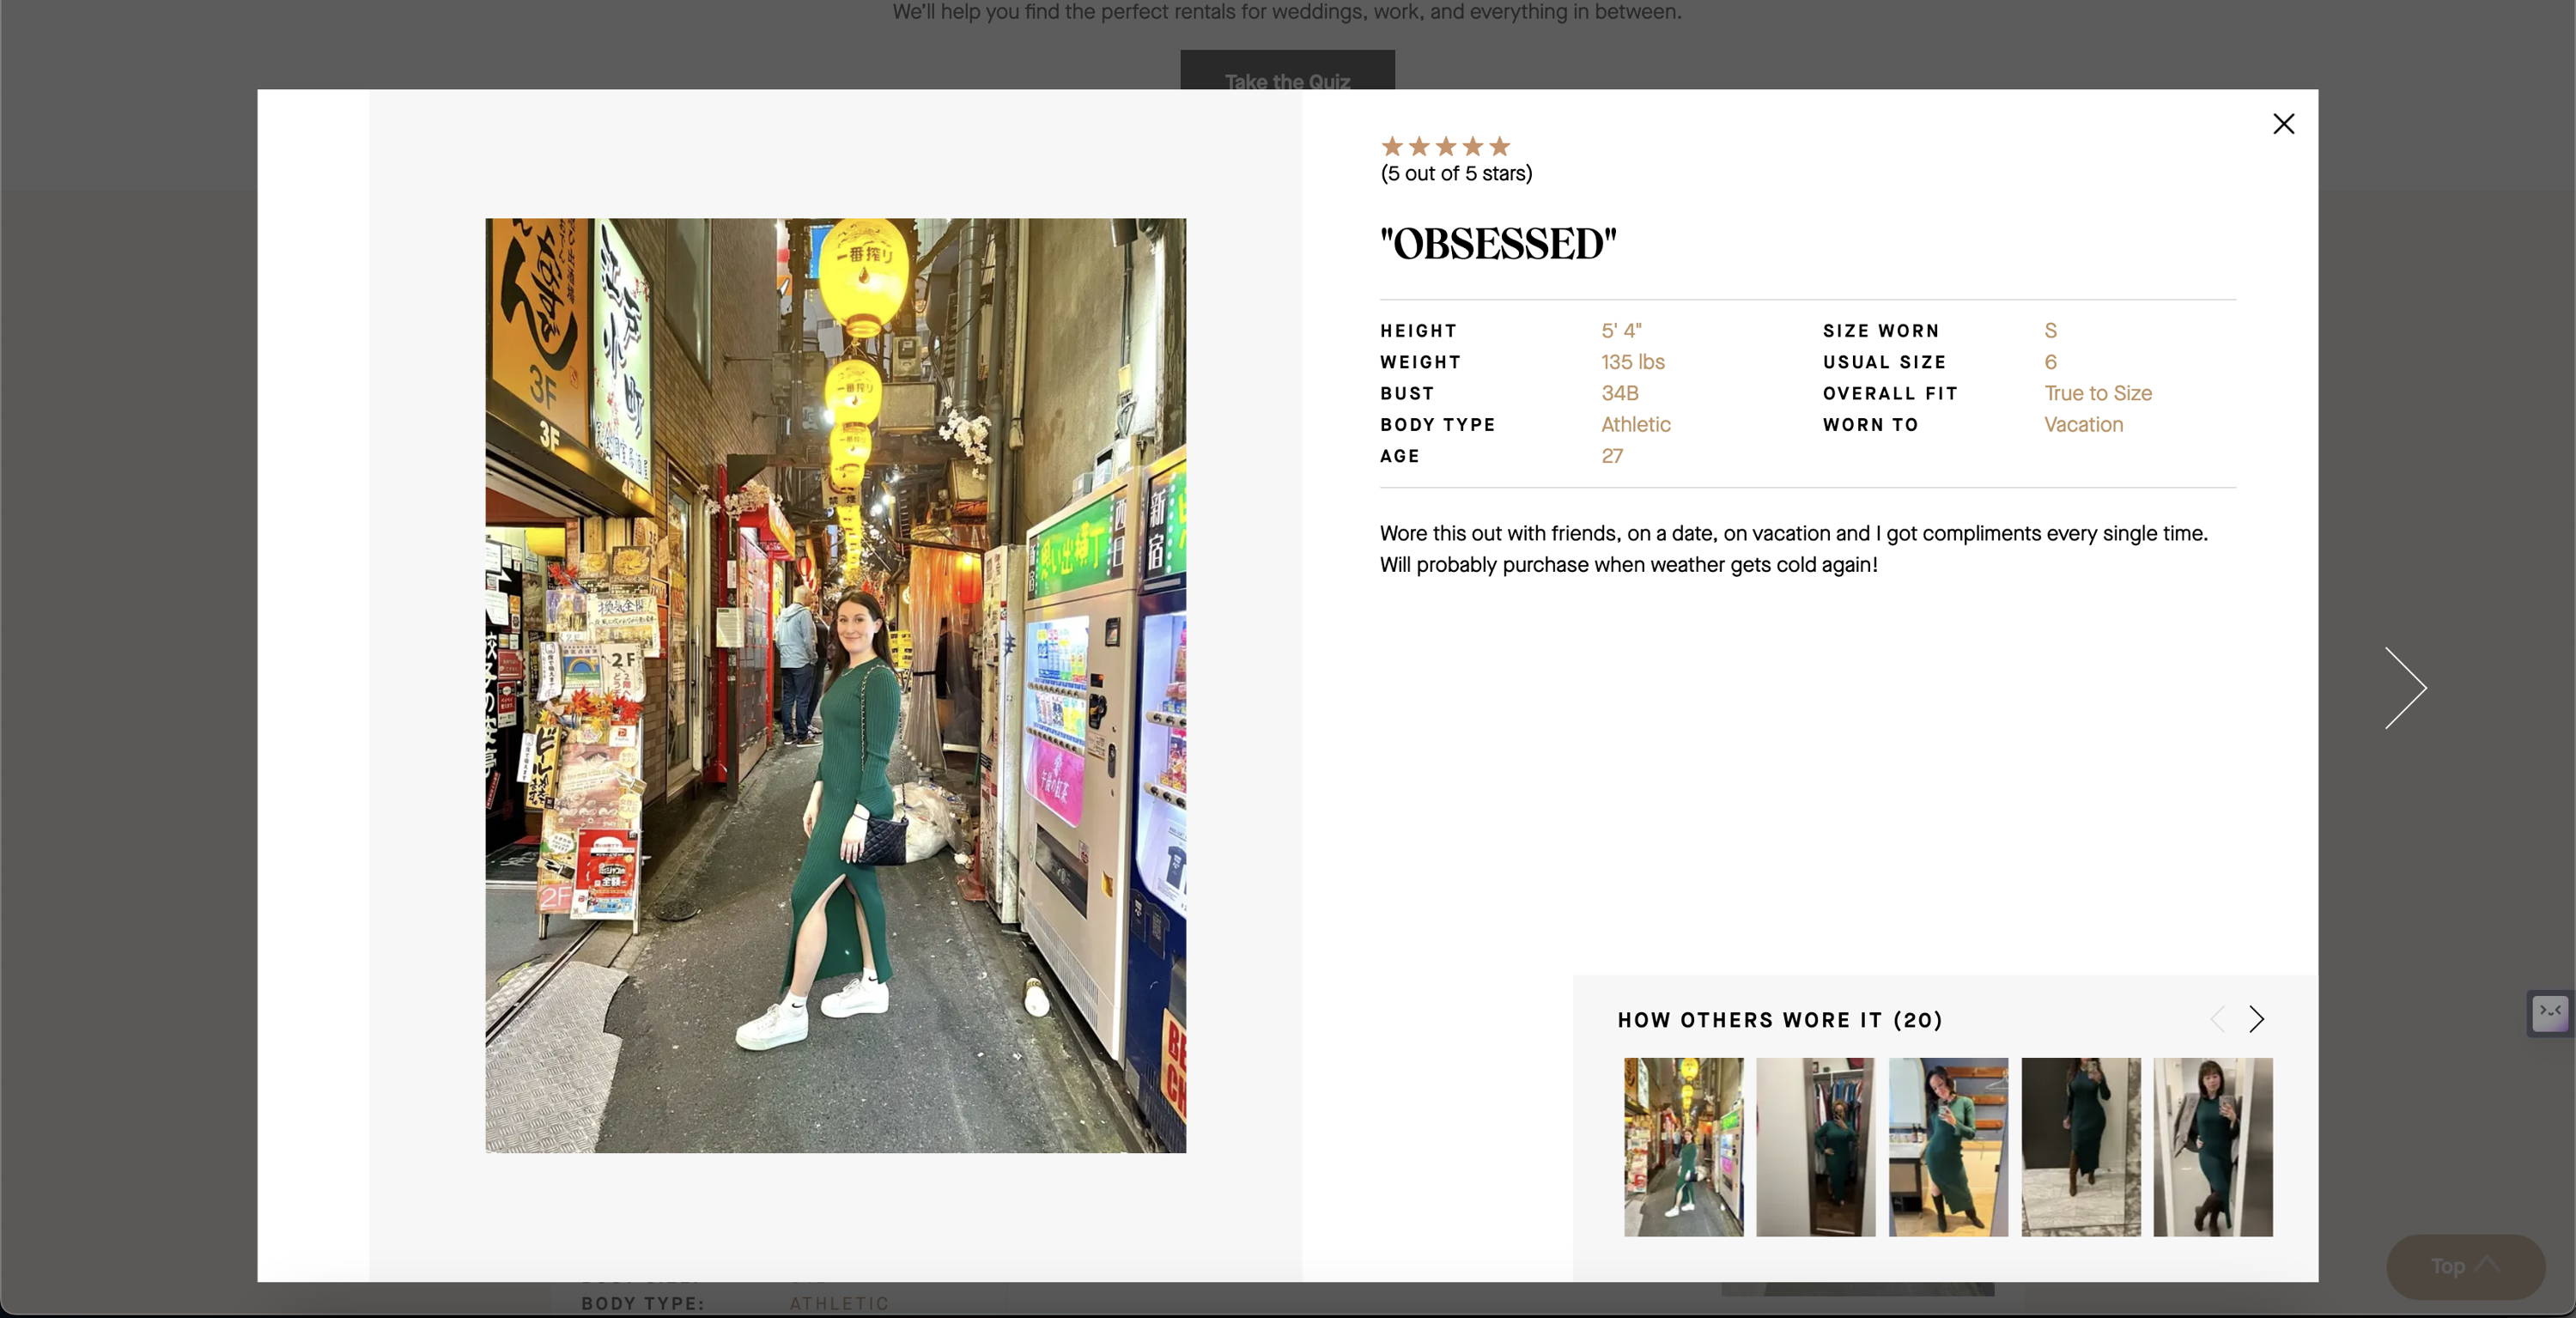This screenshot has width=2576, height=1318.
Task: Click the bust value 34B
Action: pos(1619,393)
